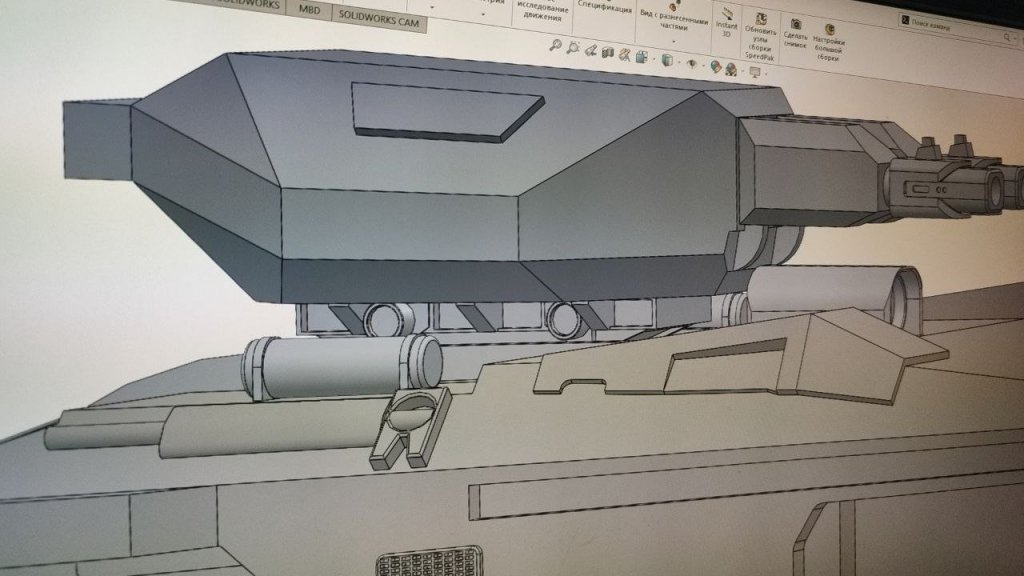Open the View Settings monitor dropdown
The width and height of the screenshot is (1024, 576).
[755, 72]
